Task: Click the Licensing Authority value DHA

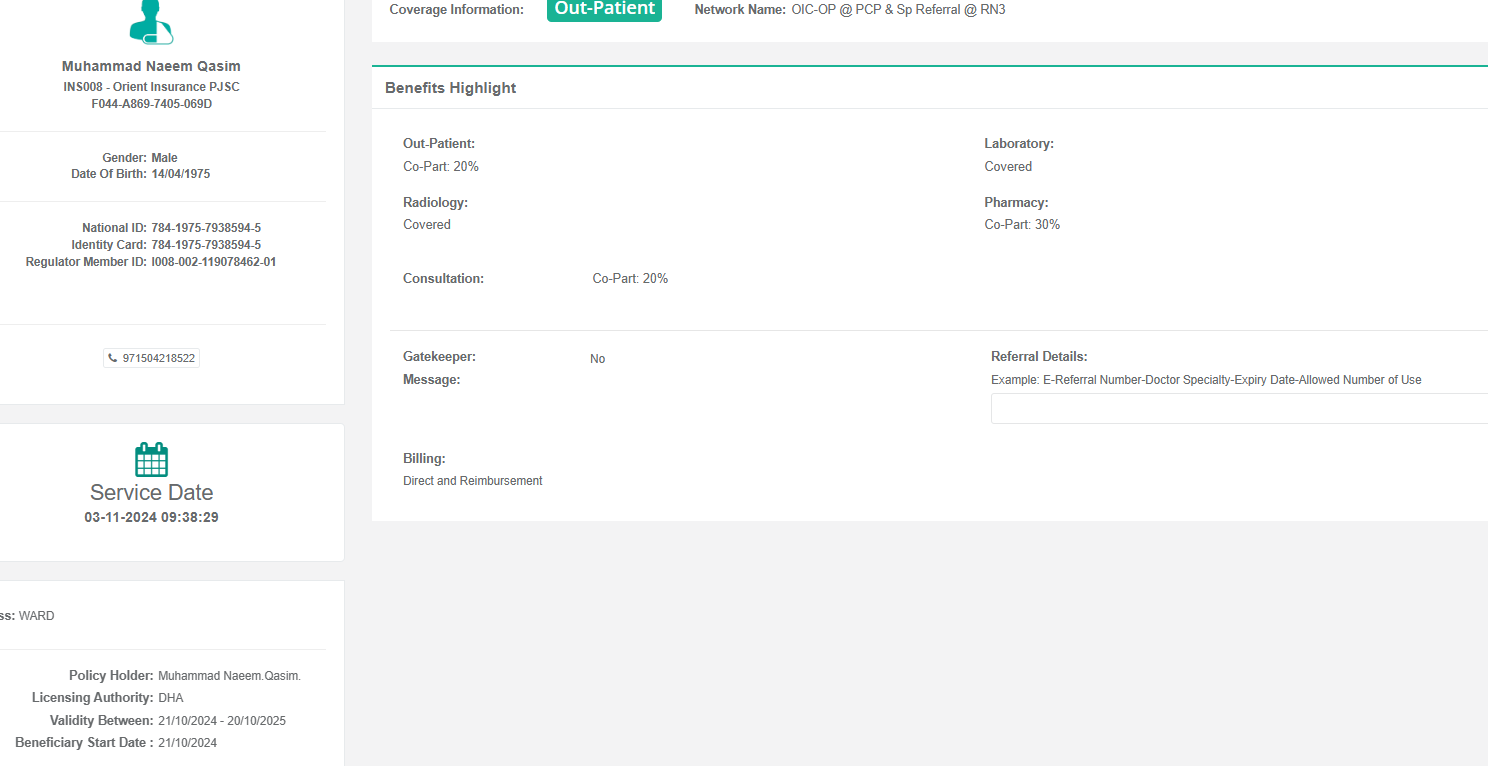Action: point(171,698)
